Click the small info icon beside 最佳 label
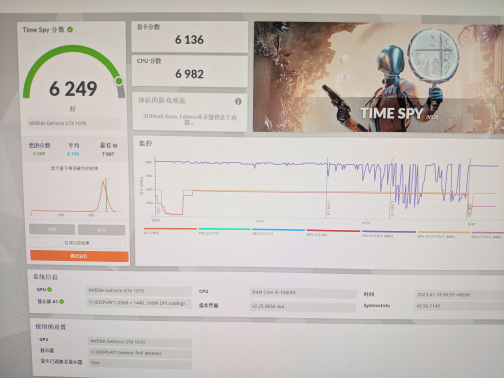The width and height of the screenshot is (504, 378). pyautogui.click(x=115, y=146)
